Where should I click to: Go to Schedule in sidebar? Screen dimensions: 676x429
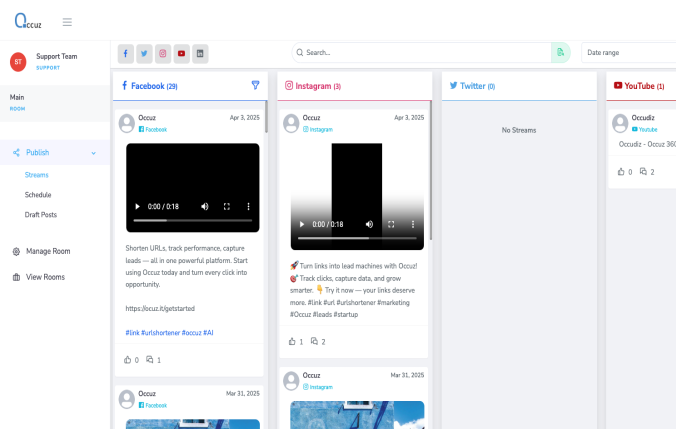tap(38, 195)
